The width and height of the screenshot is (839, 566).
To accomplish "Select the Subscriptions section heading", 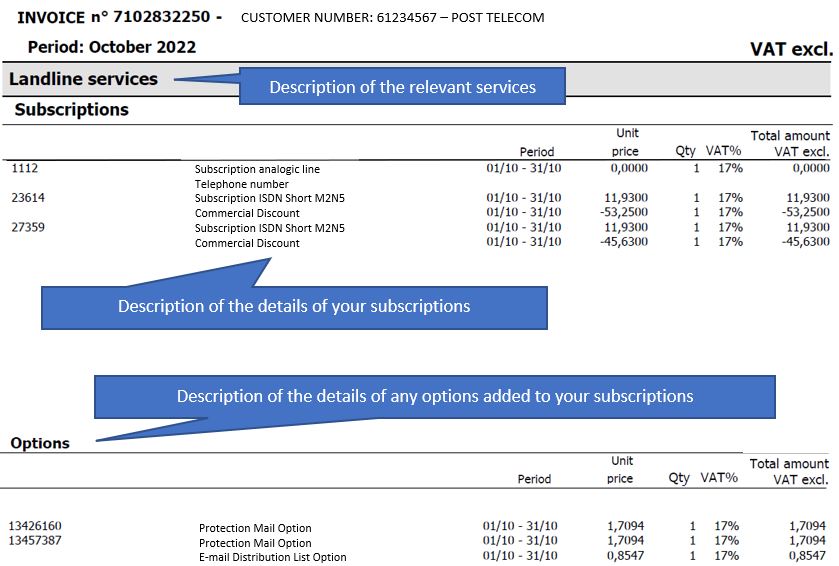I will point(72,110).
